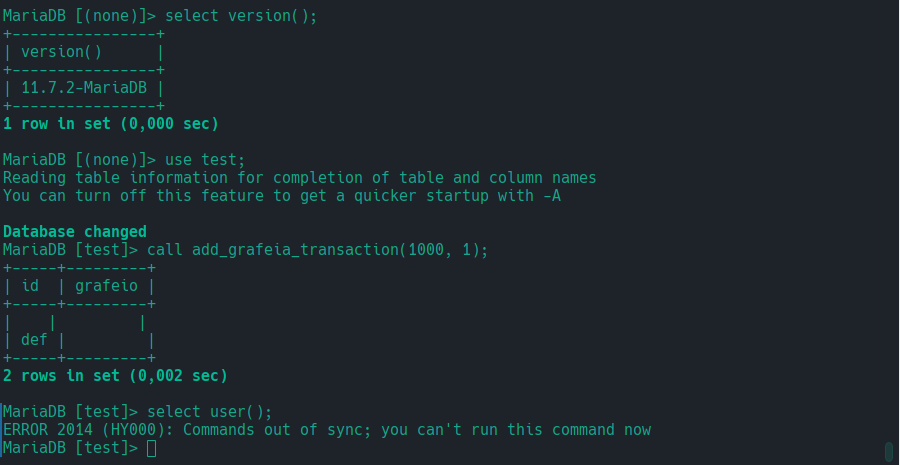Click the 'select version();' command text
The image size is (900, 465).
[x=241, y=16]
